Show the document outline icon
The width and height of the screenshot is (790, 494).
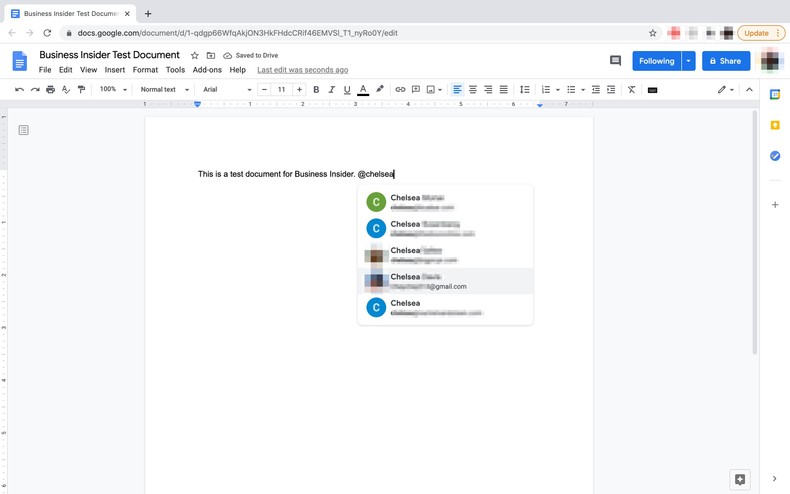[x=24, y=130]
